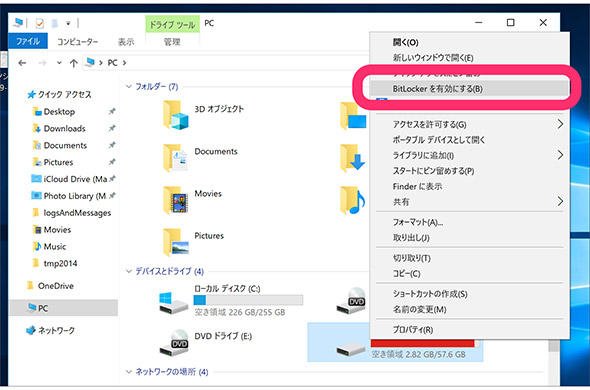
Task: Choose BitLocker を有効にする(B)
Action: click(469, 89)
